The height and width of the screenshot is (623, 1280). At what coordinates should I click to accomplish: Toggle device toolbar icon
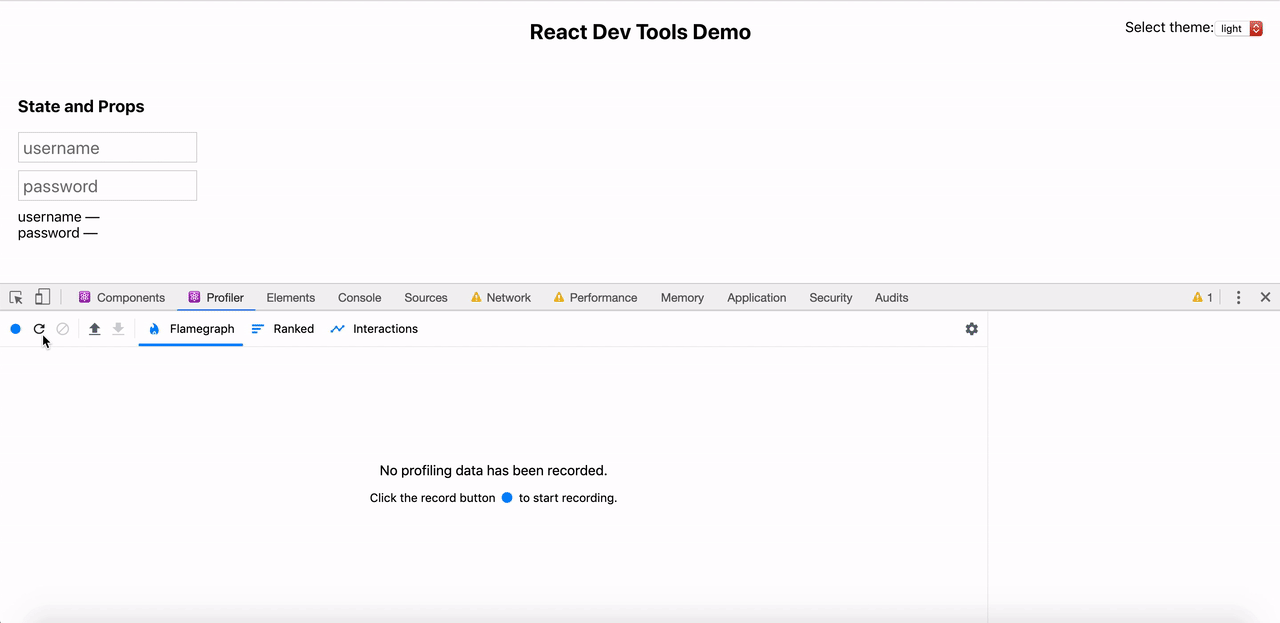pyautogui.click(x=42, y=297)
